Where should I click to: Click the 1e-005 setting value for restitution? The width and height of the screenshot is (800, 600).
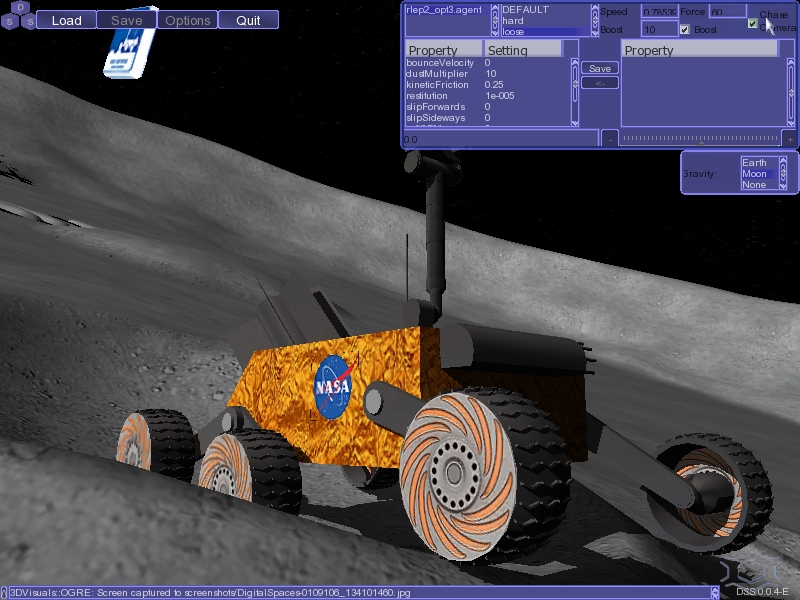(499, 96)
